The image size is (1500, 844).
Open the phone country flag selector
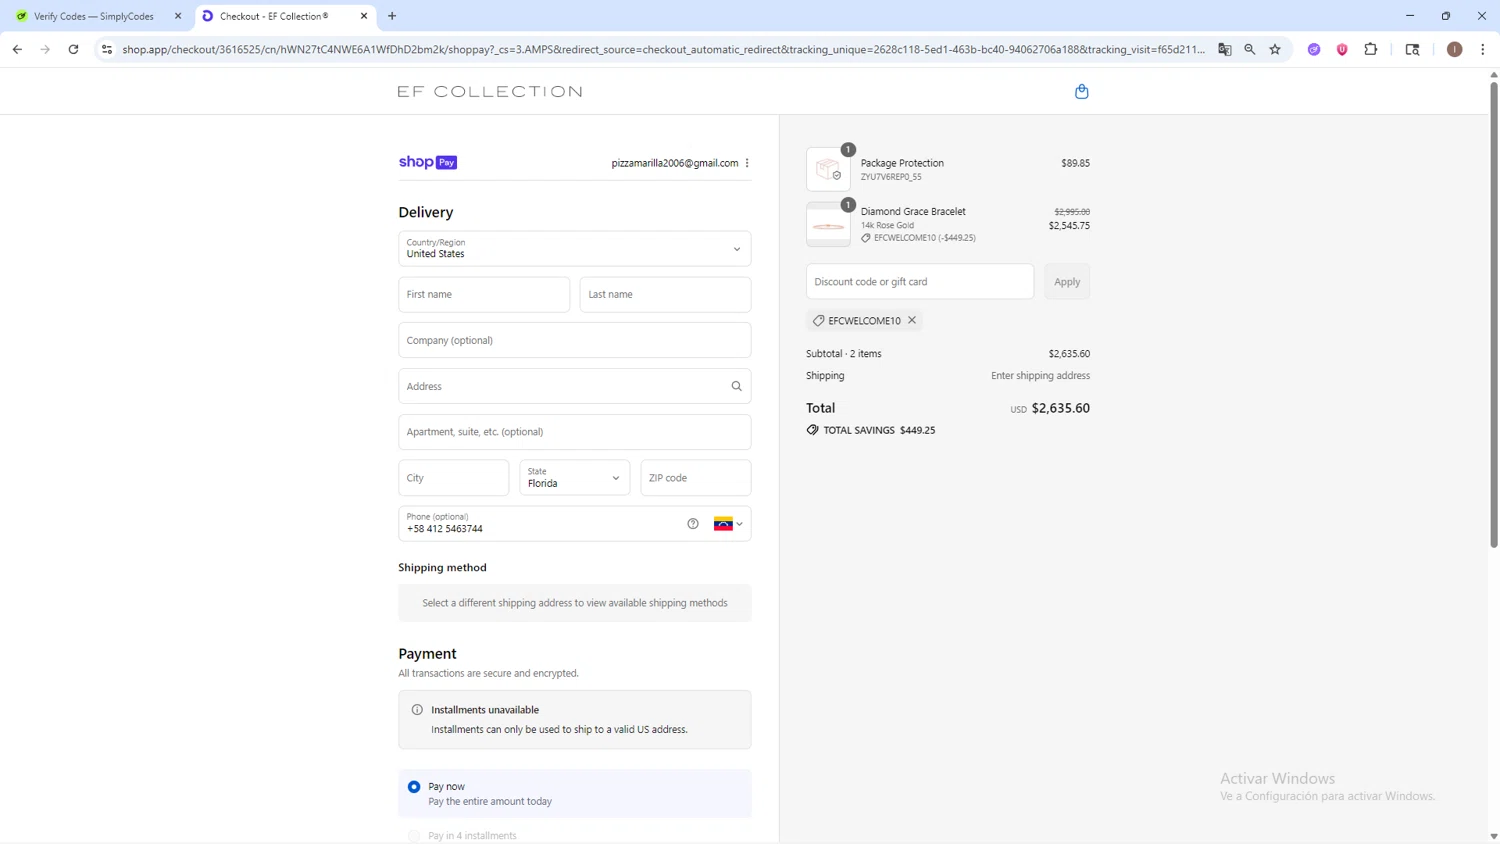coord(728,524)
